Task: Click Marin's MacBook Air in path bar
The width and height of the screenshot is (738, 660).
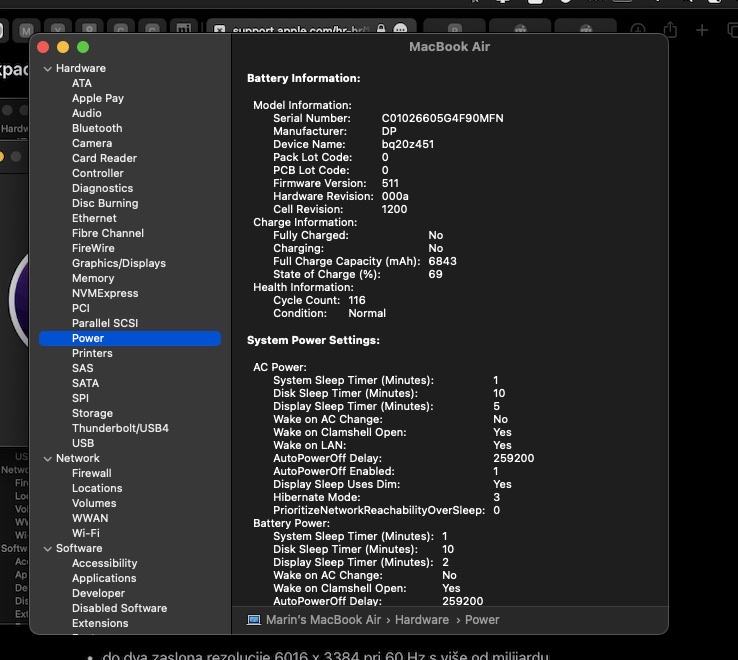Action: (x=323, y=620)
